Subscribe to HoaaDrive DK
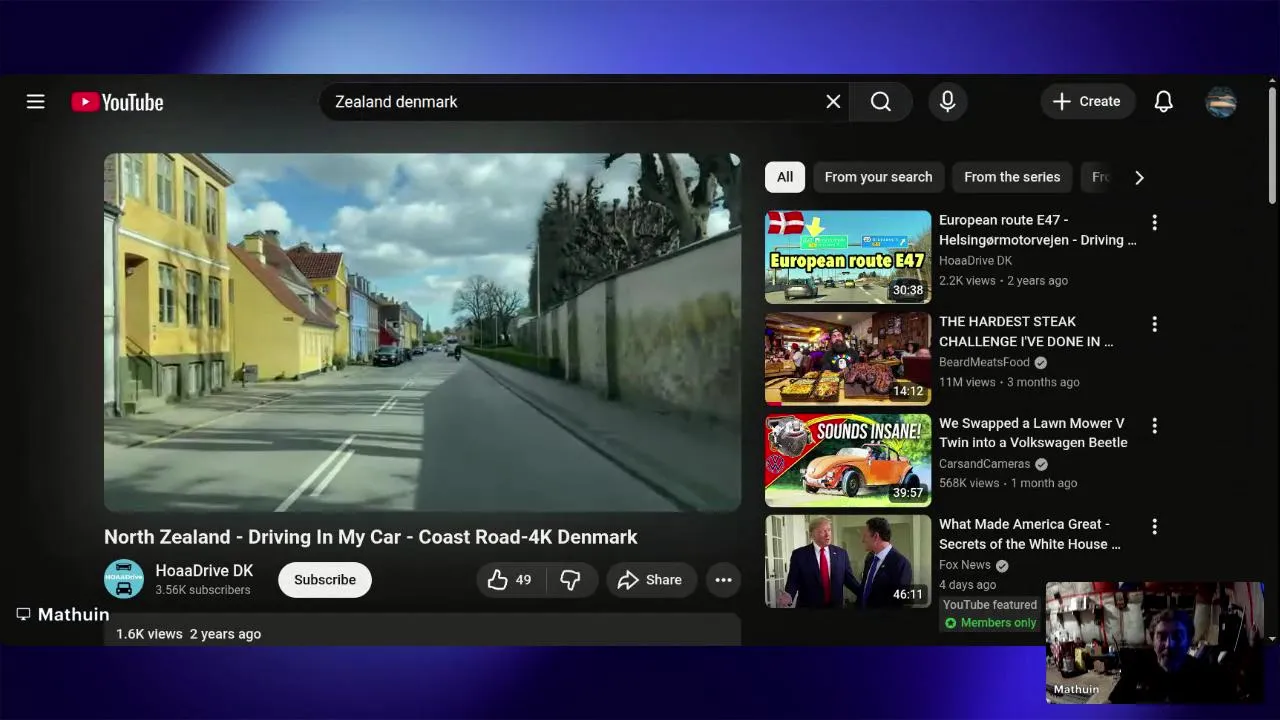Image resolution: width=1280 pixels, height=720 pixels. tap(325, 580)
